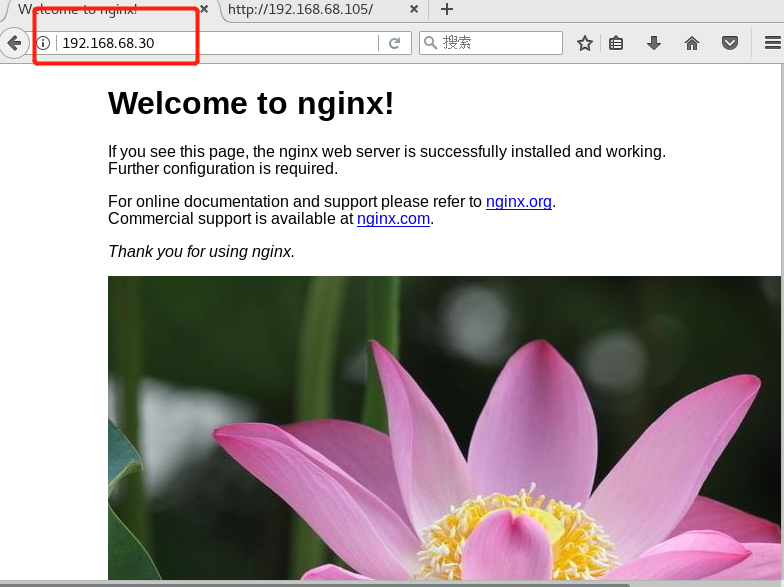The image size is (784, 587).
Task: Bookmark this page with the star icon
Action: (x=584, y=43)
